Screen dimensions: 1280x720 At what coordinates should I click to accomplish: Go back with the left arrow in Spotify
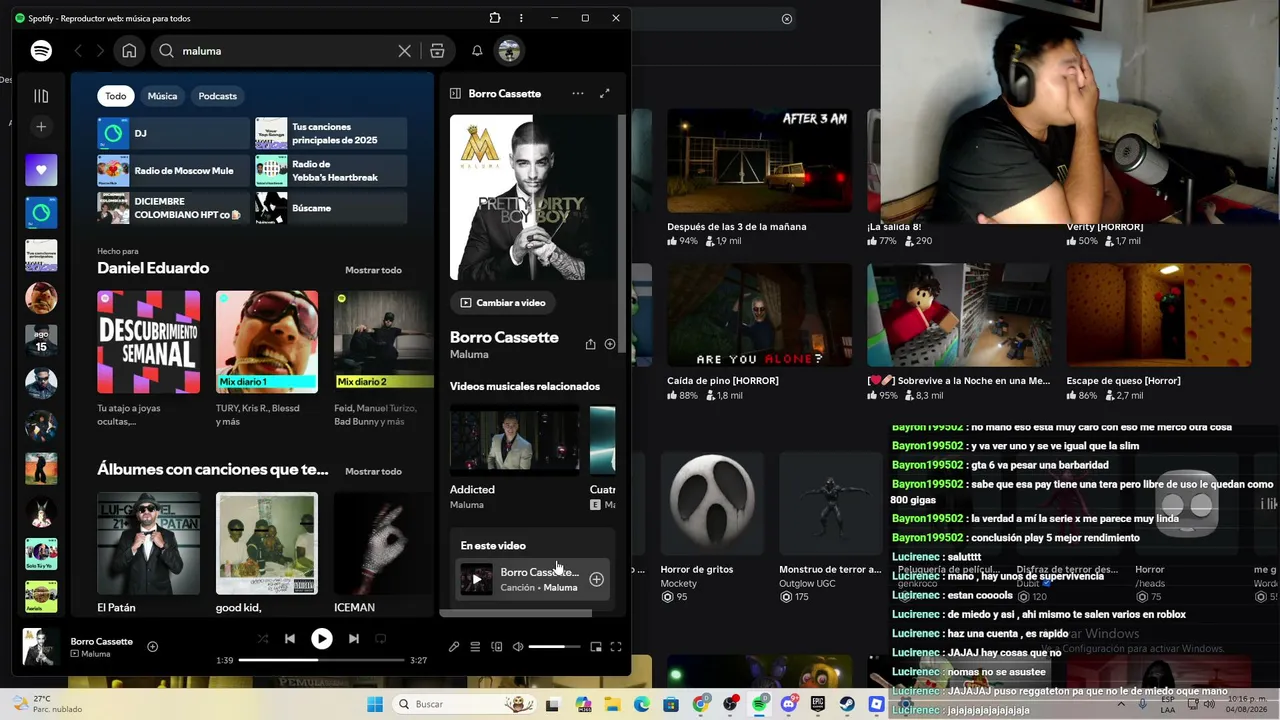pos(78,51)
